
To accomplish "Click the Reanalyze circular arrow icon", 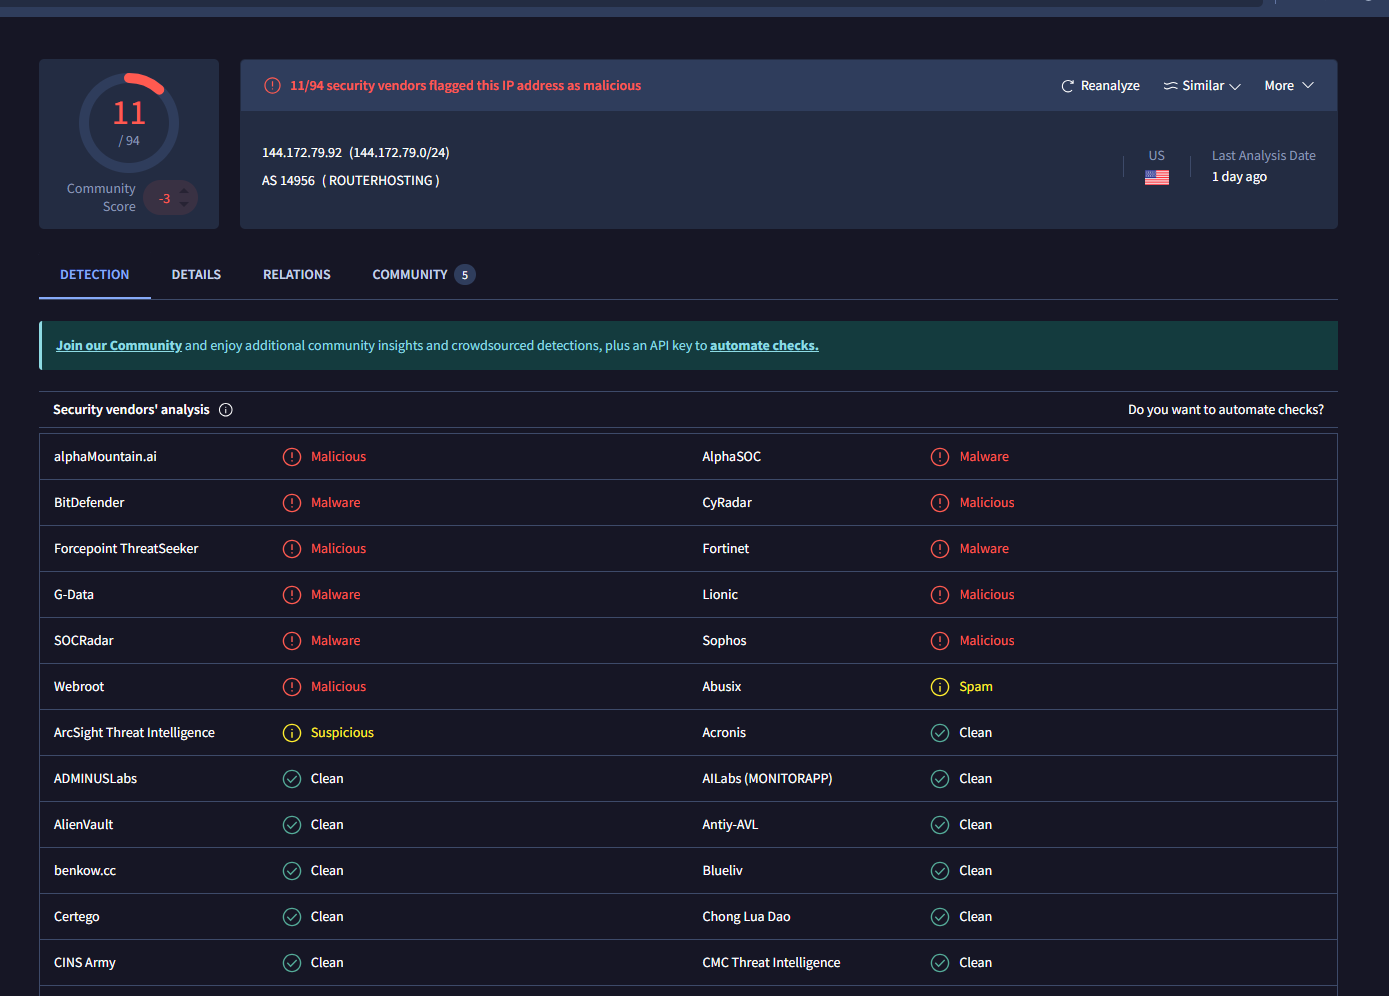I will click(x=1068, y=86).
